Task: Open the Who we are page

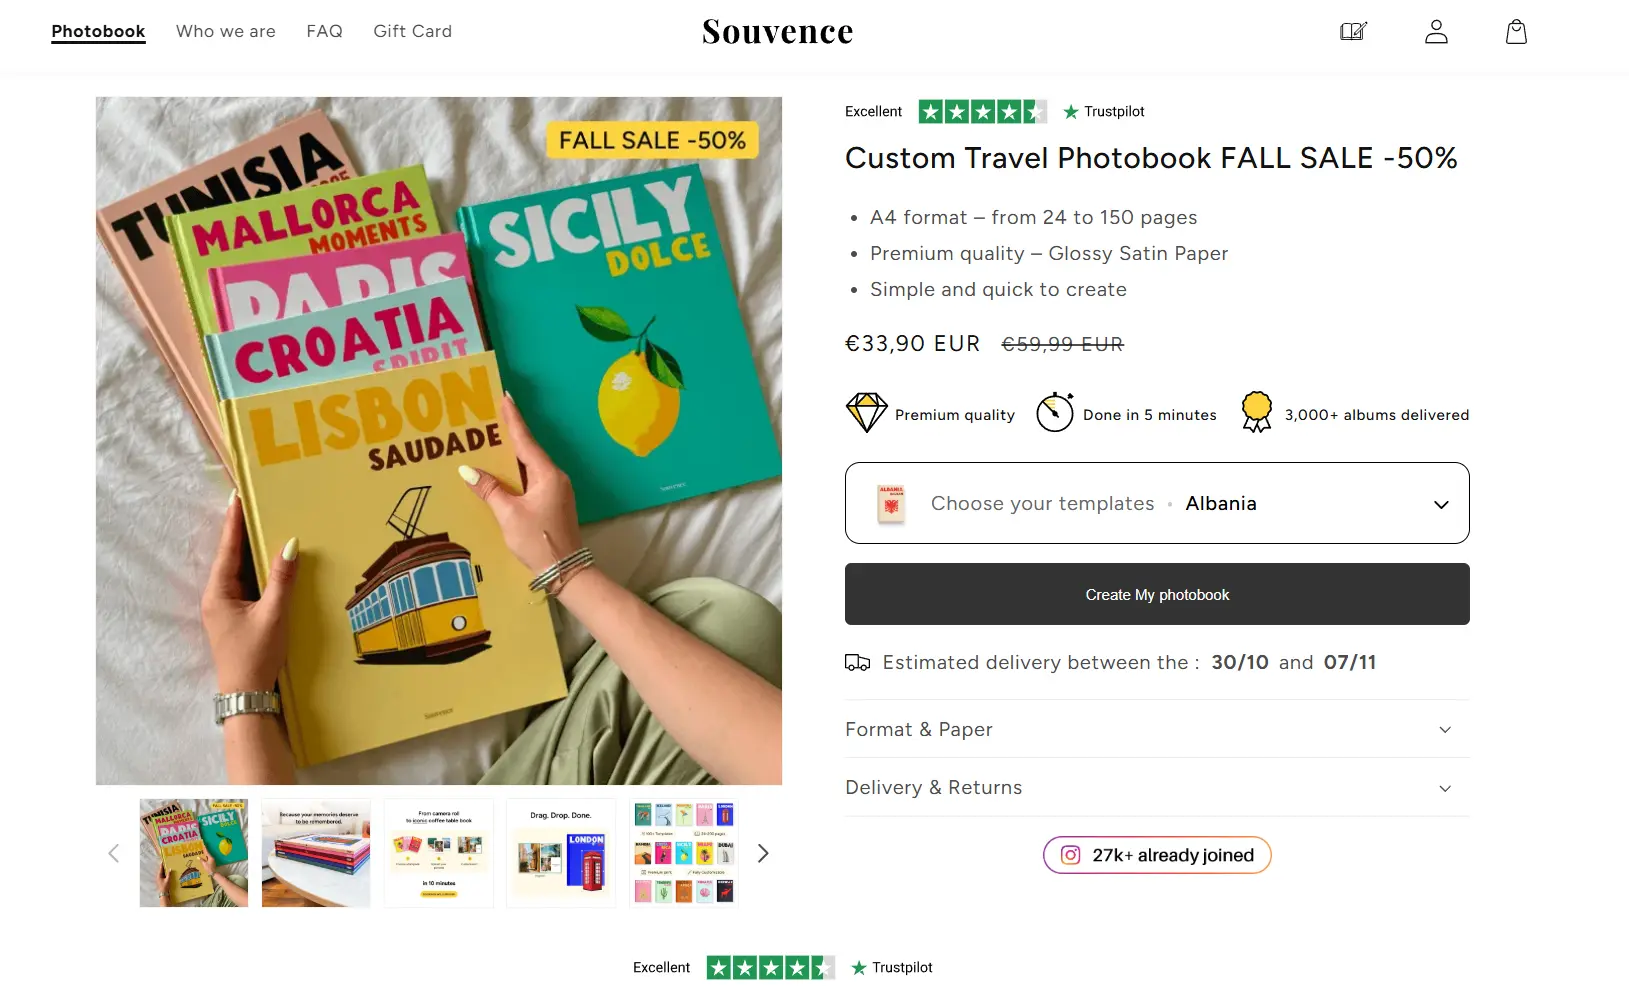Action: tap(226, 31)
